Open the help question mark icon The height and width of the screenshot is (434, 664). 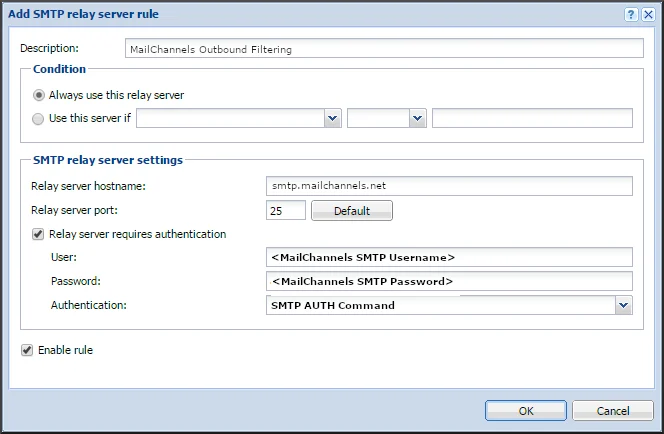tap(631, 14)
